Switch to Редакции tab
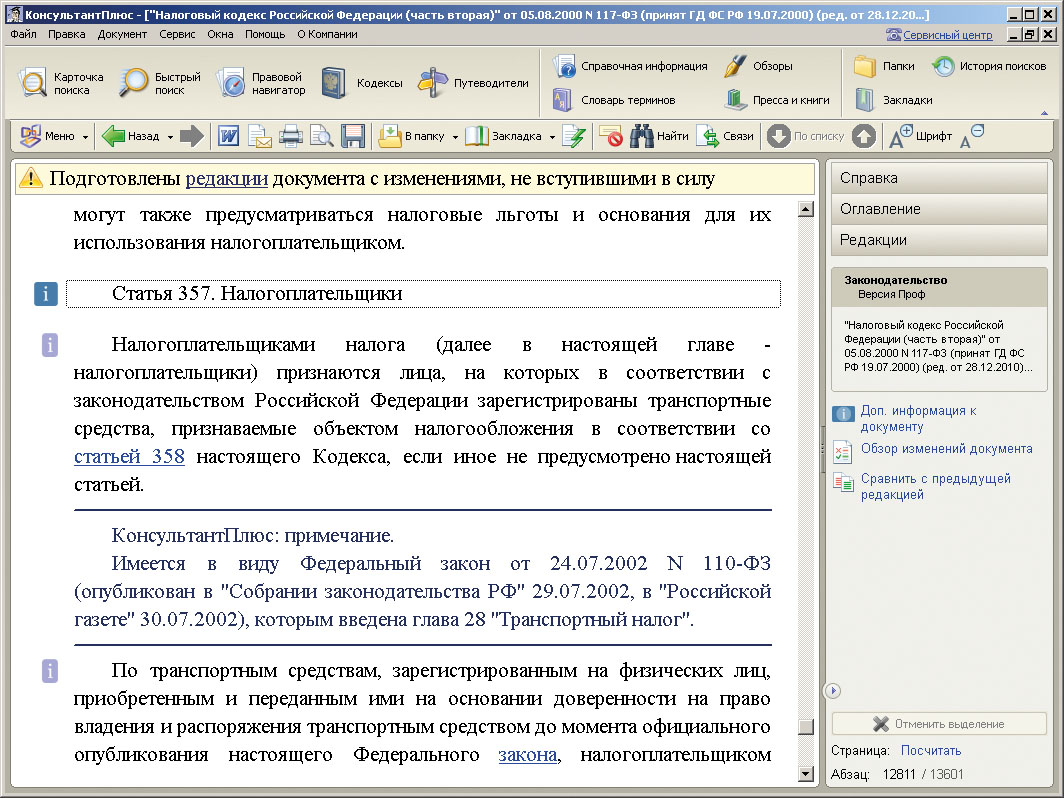 (x=939, y=240)
